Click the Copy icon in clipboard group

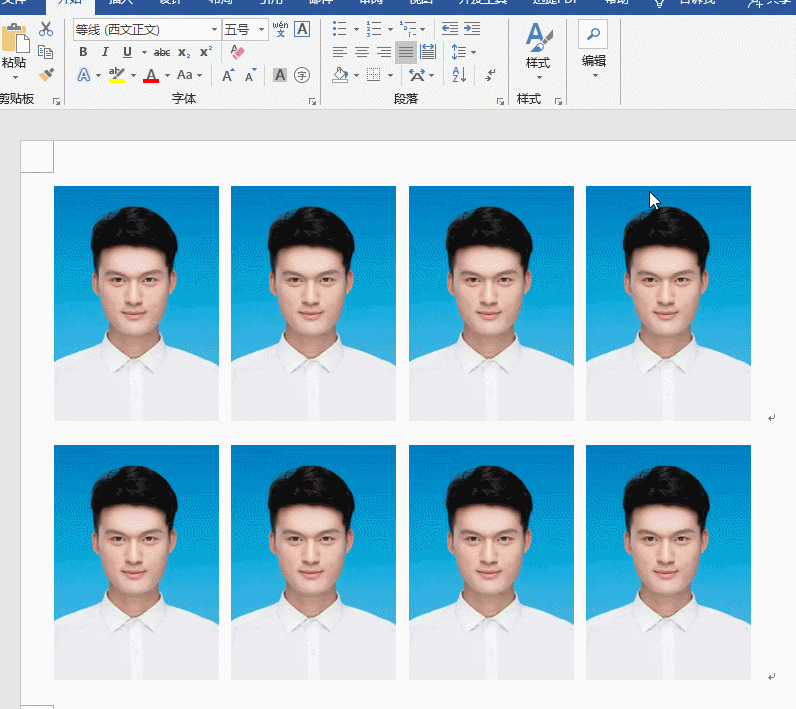pos(46,52)
